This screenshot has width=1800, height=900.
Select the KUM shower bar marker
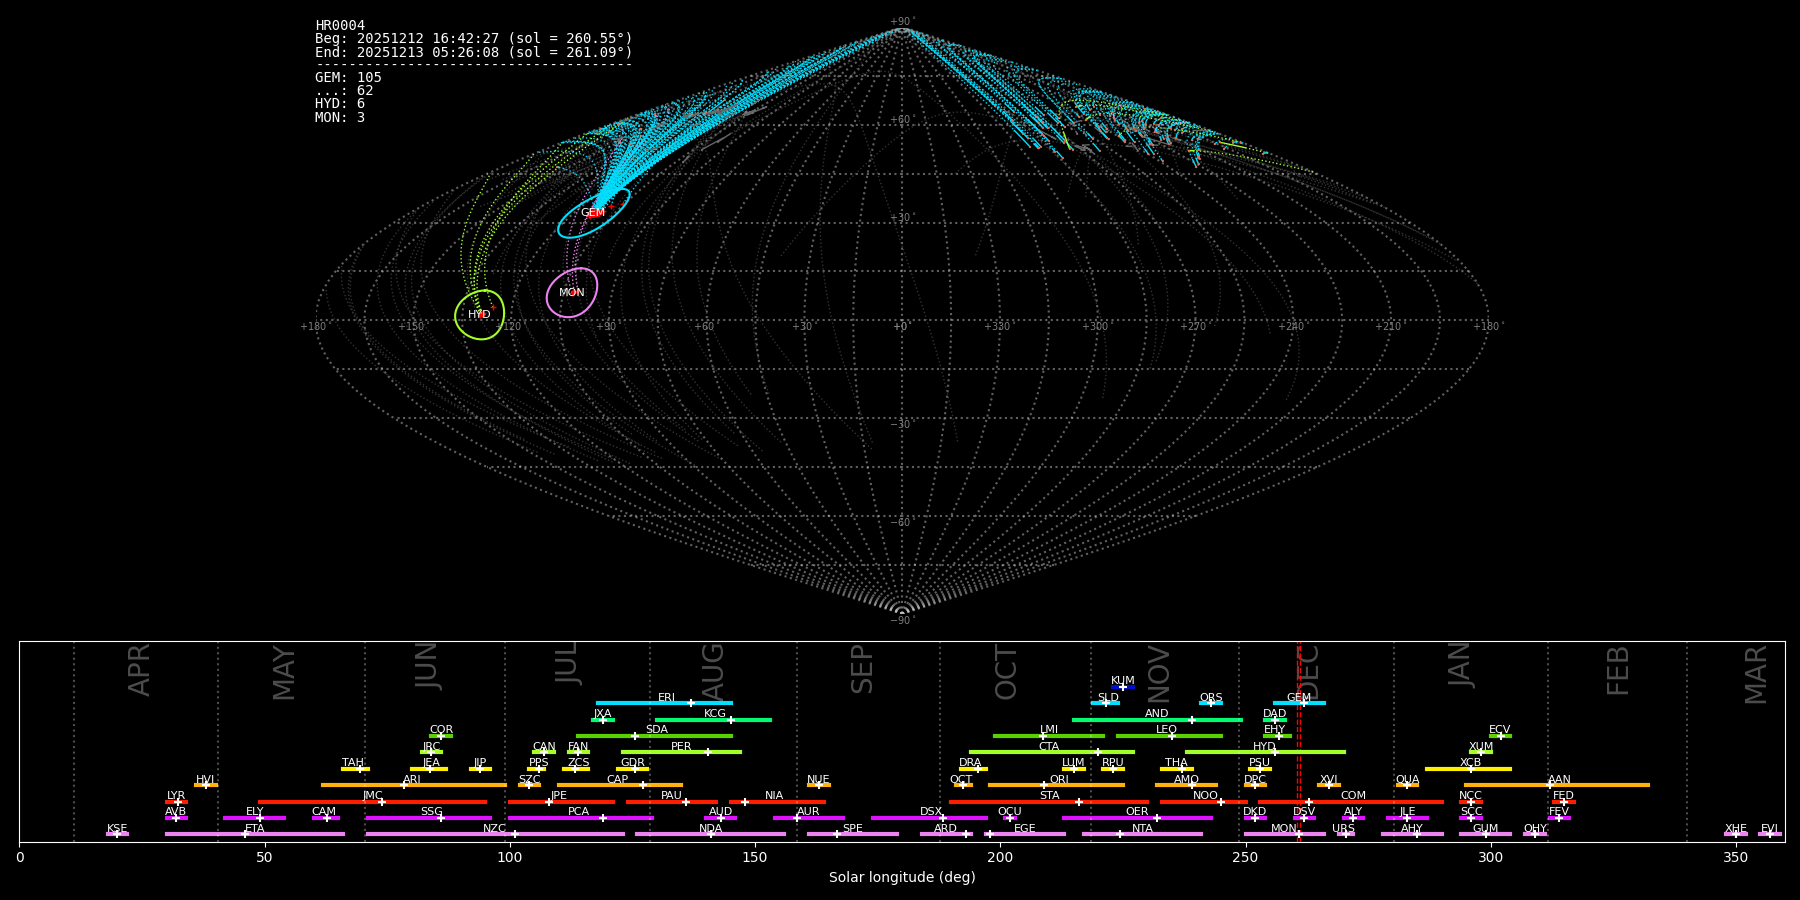click(1123, 687)
